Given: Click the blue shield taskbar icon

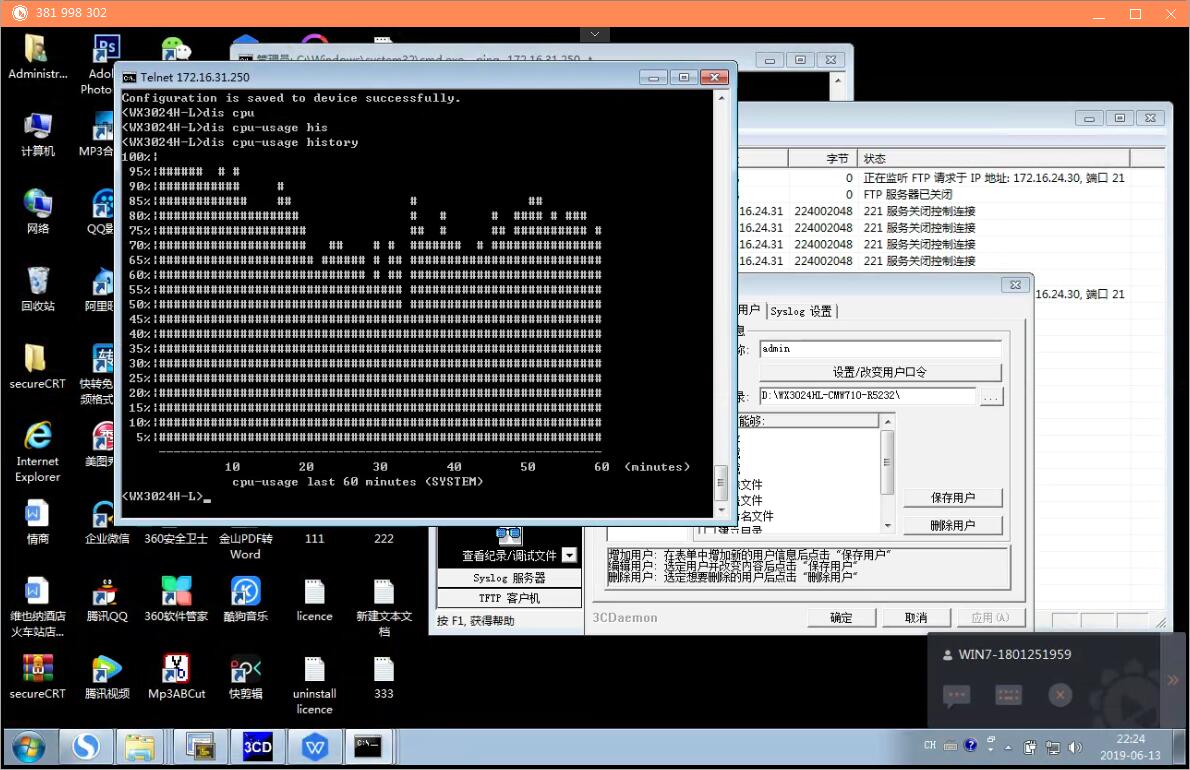Looking at the screenshot, I should pos(314,747).
